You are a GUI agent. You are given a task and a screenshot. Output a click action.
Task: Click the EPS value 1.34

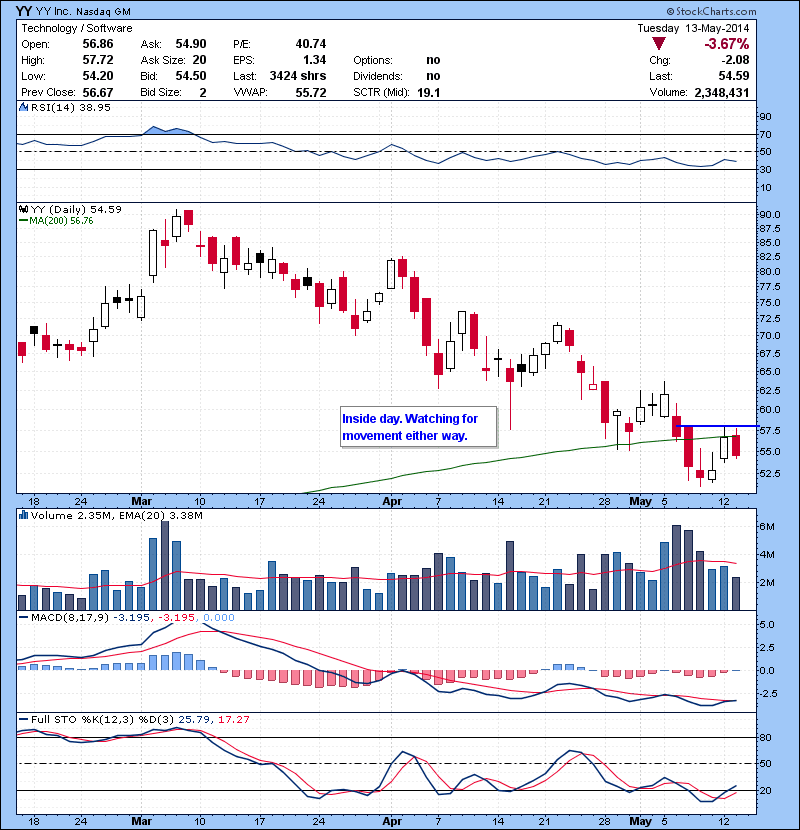pyautogui.click(x=314, y=60)
